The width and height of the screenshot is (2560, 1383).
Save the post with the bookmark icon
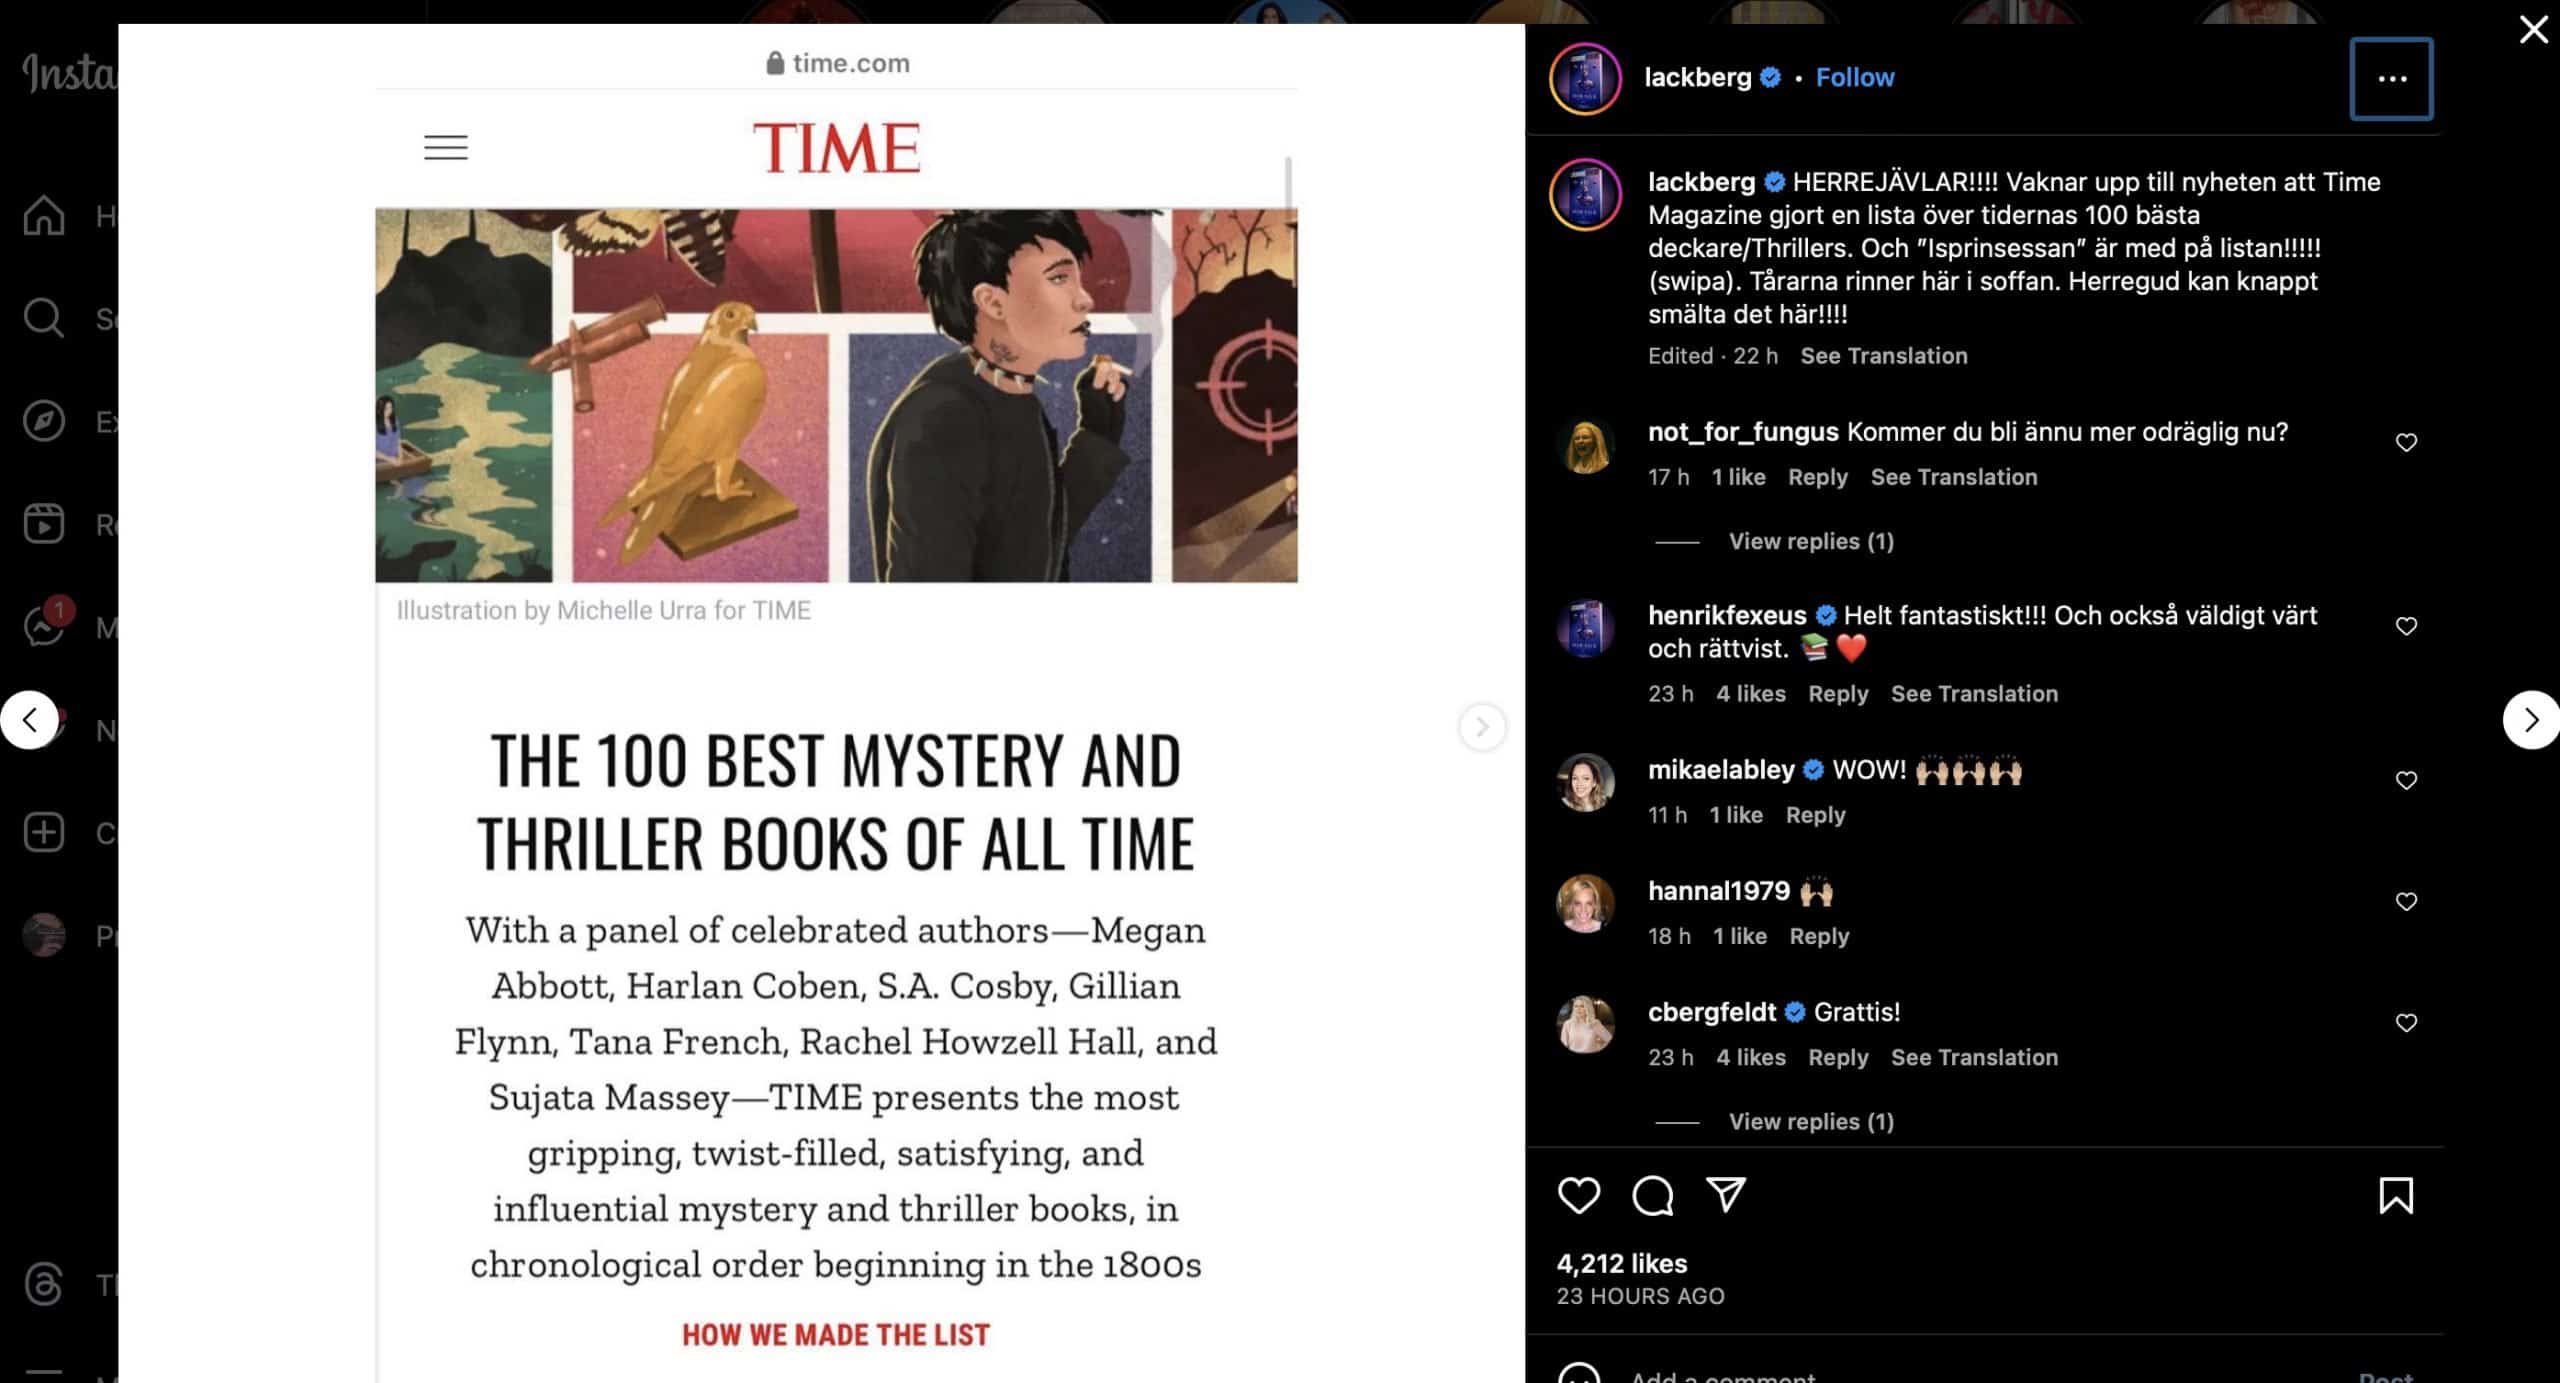[2396, 1195]
